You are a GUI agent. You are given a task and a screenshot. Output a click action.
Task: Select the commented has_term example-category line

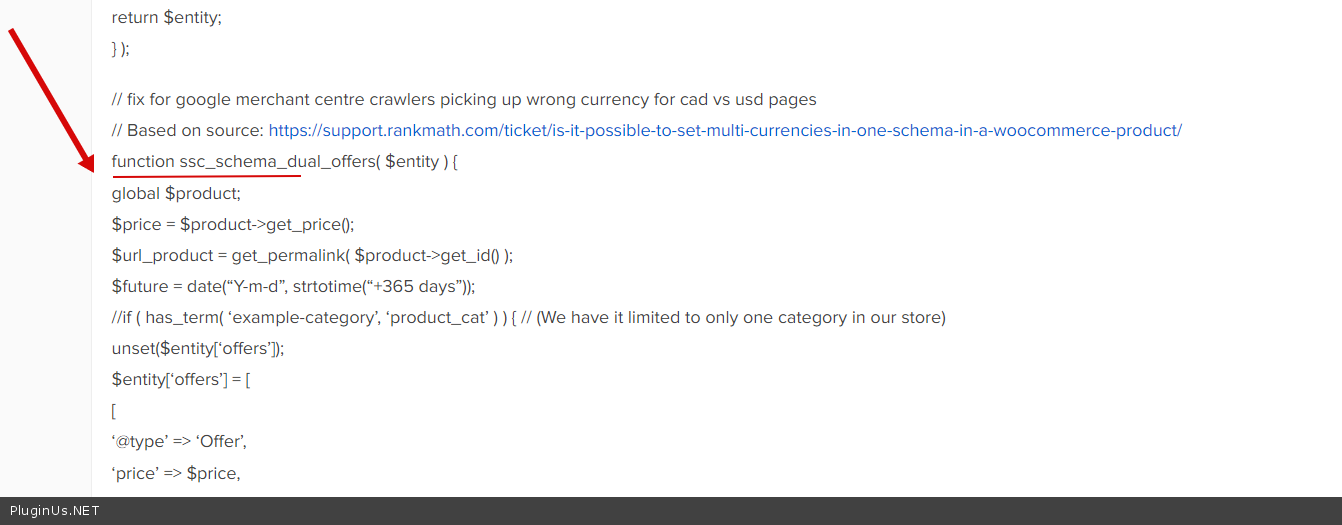point(528,318)
